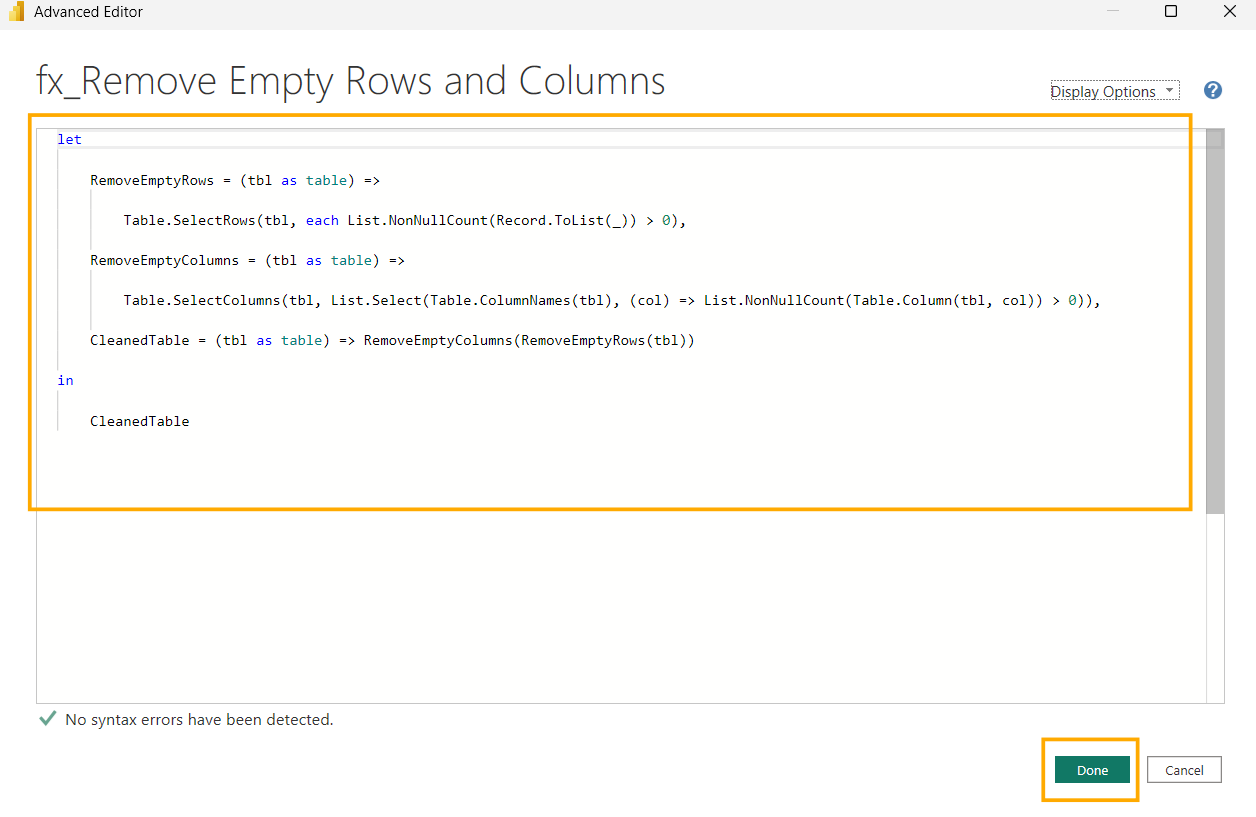1256x817 pixels.
Task: Click the 'Advanced Editor' window title text
Action: 88,12
